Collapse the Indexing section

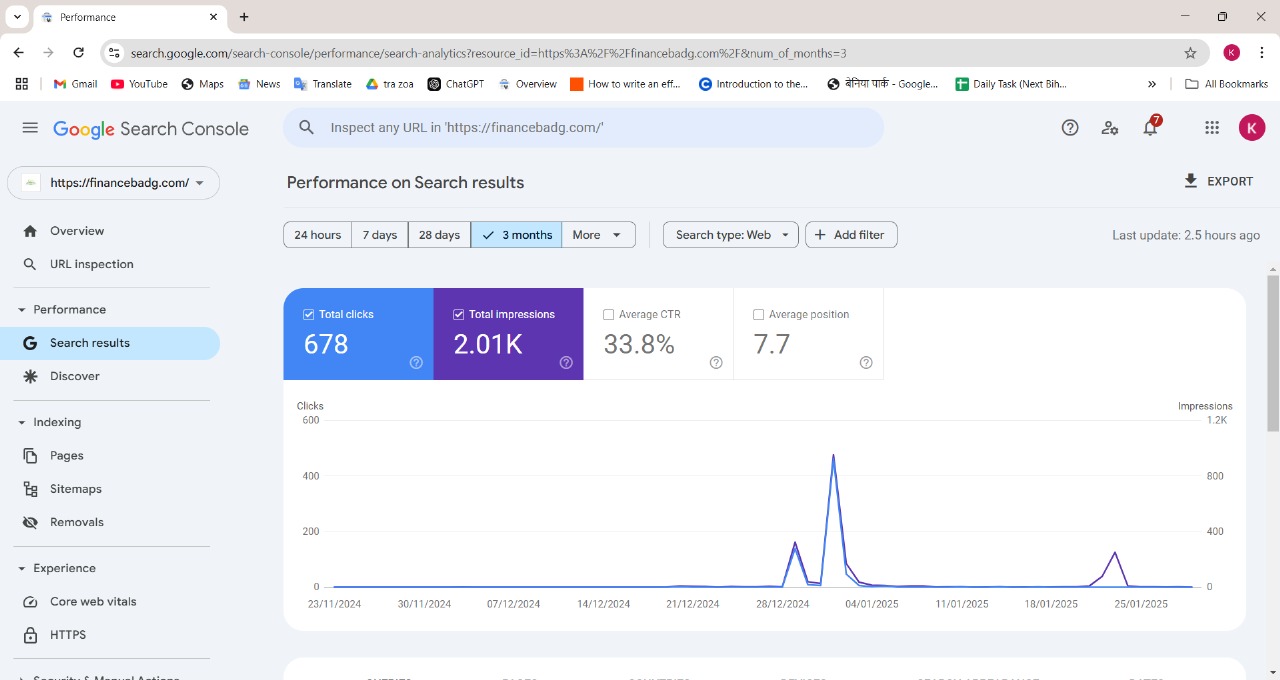[x=22, y=423]
